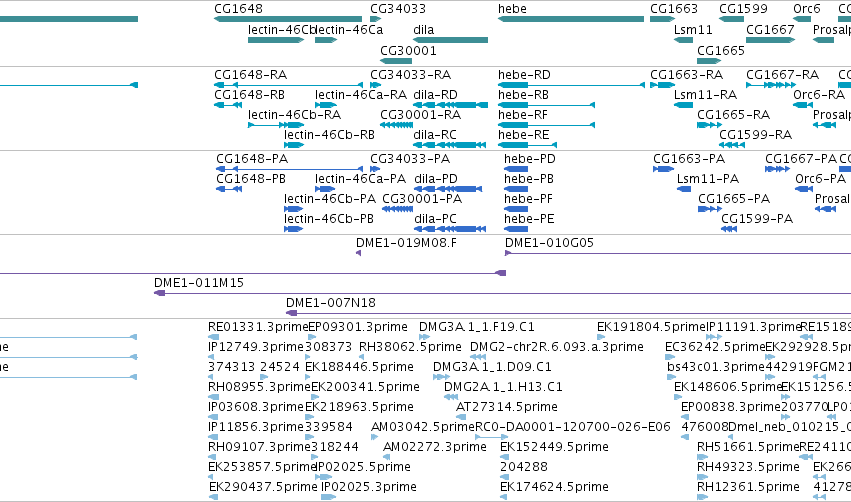
Task: Click the DME1-011M15 clone arrowhead
Action: point(160,293)
